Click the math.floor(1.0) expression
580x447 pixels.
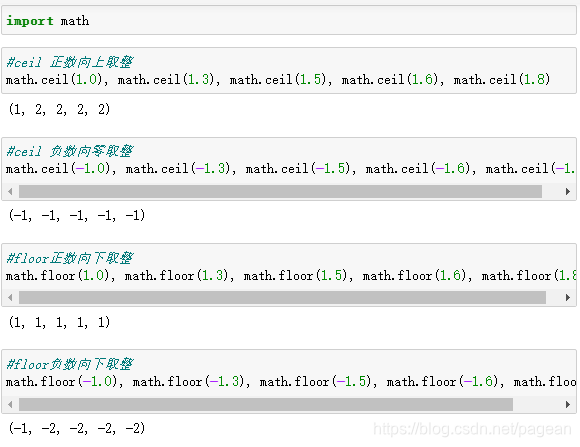pos(57,276)
